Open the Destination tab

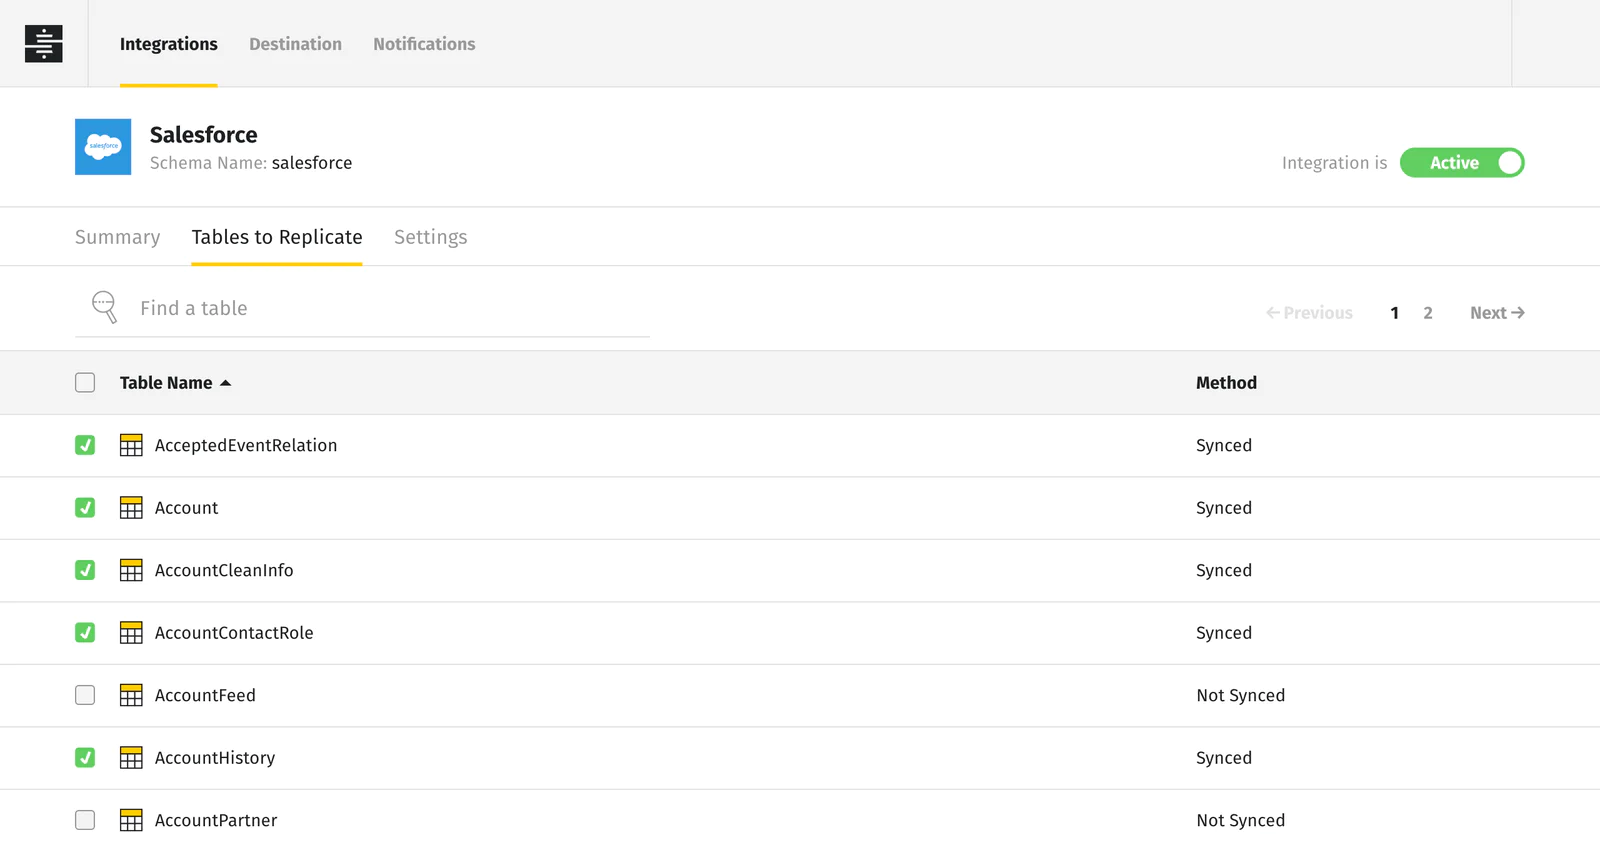295,44
